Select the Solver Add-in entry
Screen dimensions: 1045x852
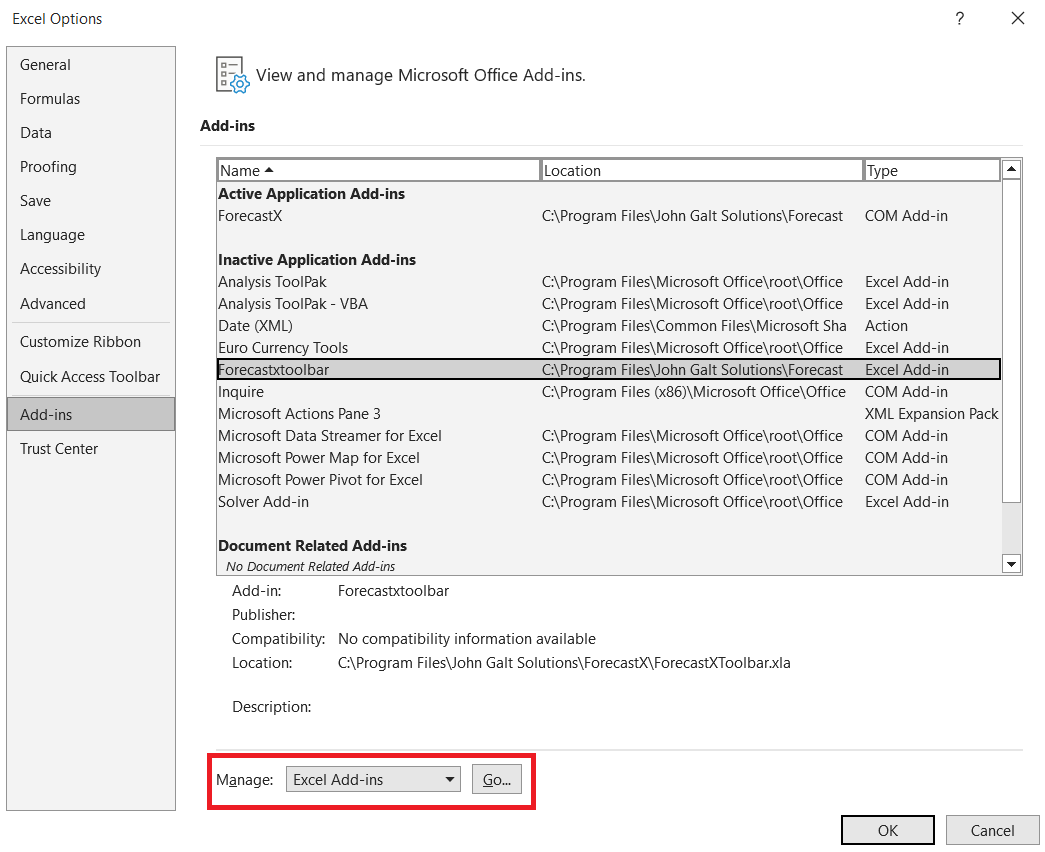pos(262,501)
